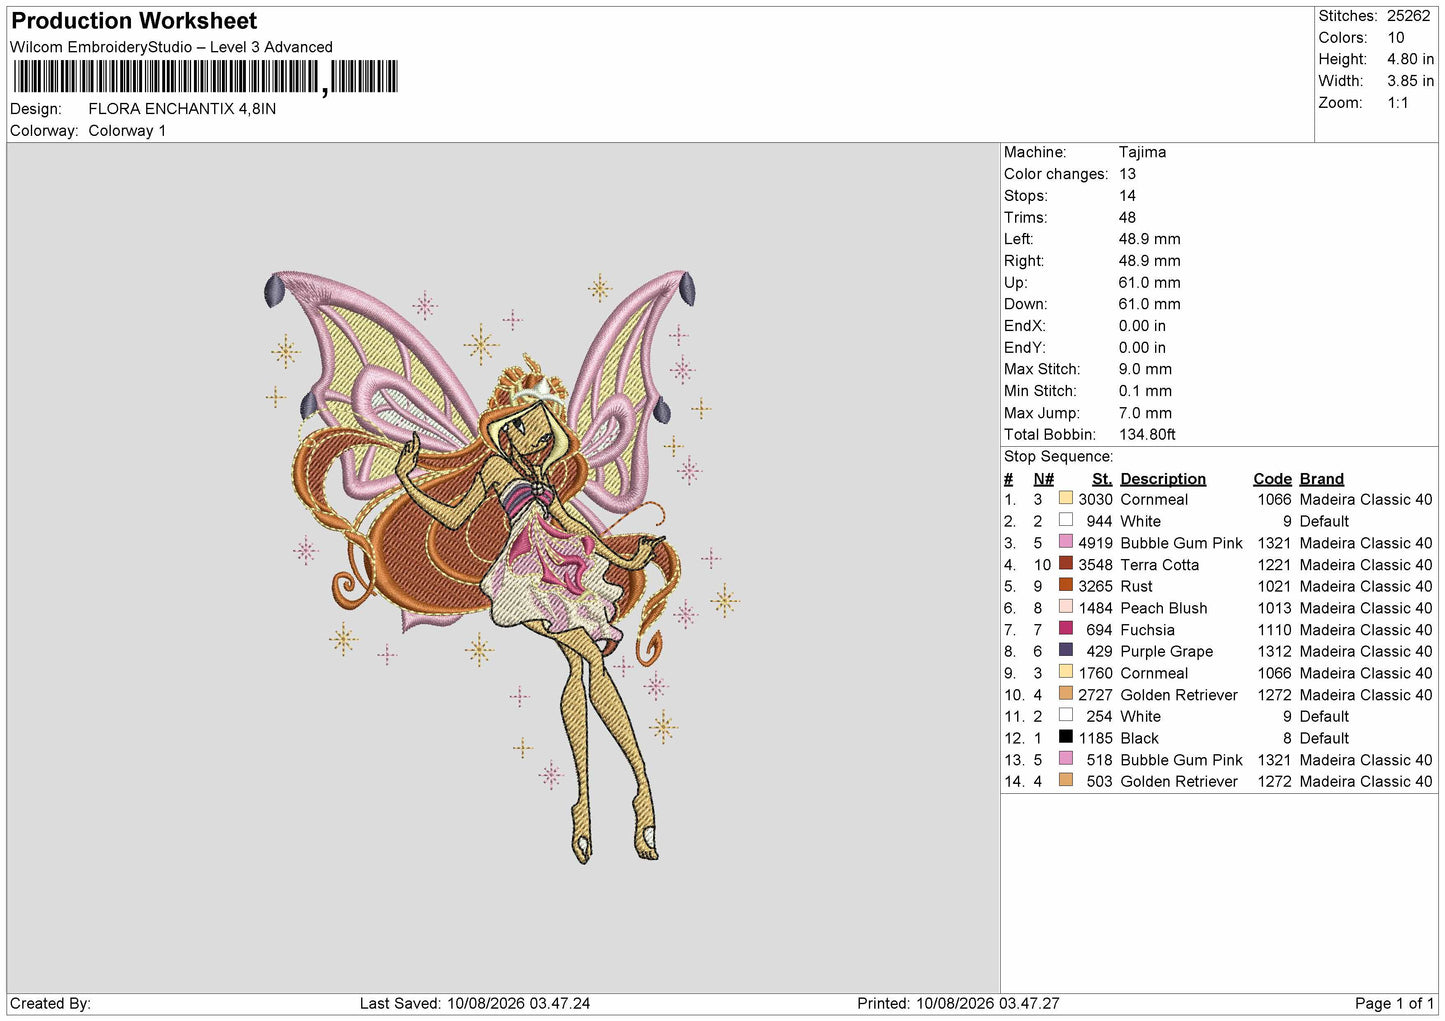Select the "Peach Blush" description text

(x=1163, y=608)
